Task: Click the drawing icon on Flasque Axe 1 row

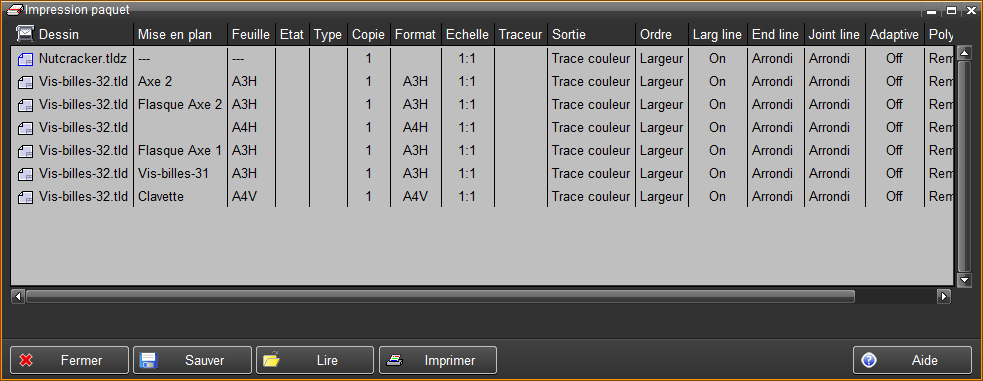Action: (25, 151)
